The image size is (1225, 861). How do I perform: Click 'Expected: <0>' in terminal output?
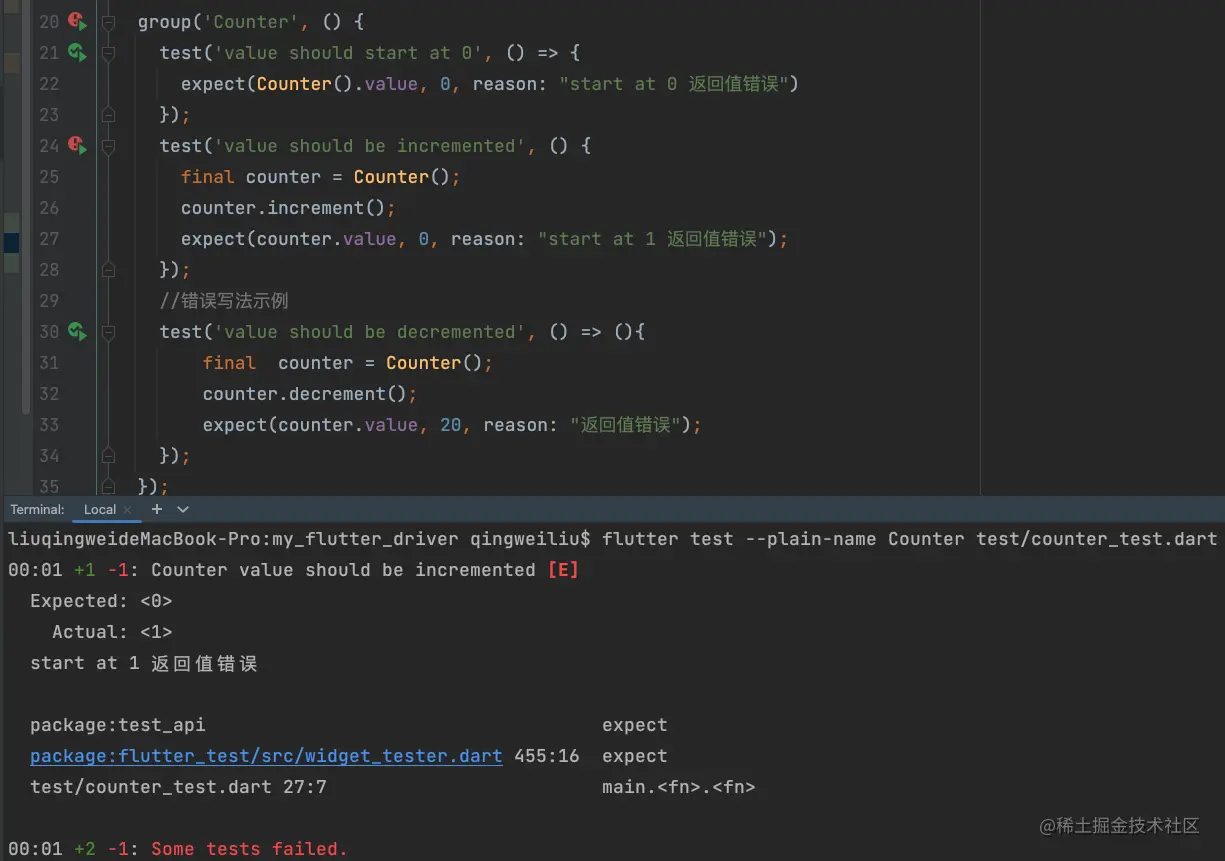click(101, 601)
